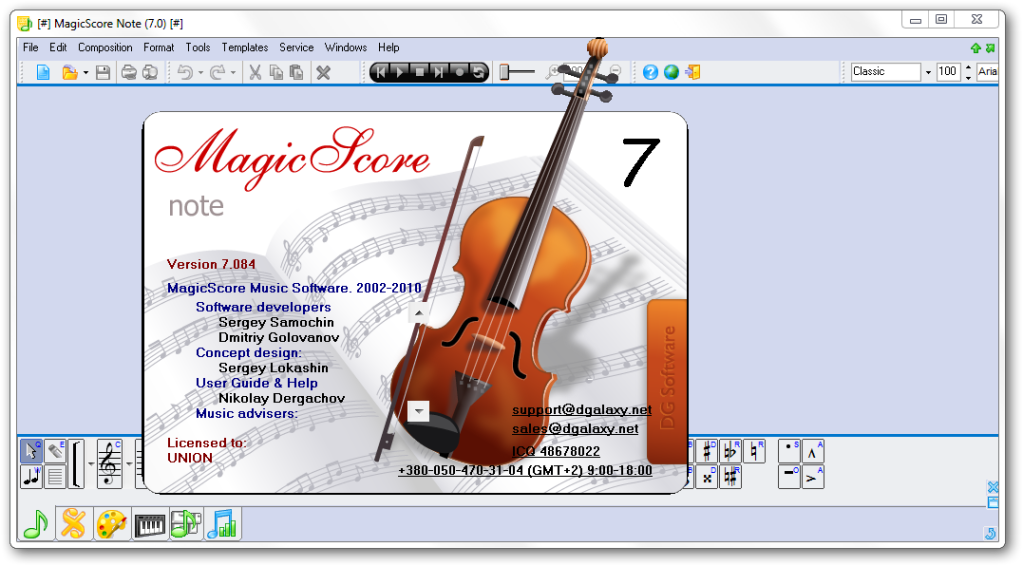
Task: Open the File menu
Action: (x=31, y=48)
